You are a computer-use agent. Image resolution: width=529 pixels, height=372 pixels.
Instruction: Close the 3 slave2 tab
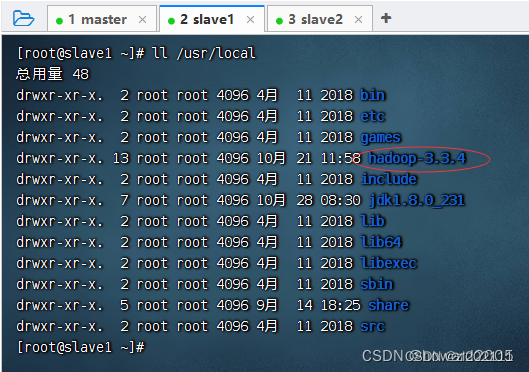point(359,20)
